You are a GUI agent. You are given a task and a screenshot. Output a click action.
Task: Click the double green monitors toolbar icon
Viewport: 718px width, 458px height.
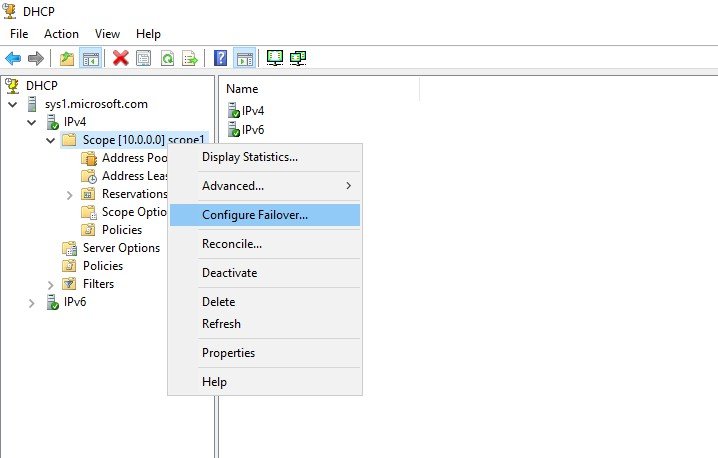coord(298,58)
